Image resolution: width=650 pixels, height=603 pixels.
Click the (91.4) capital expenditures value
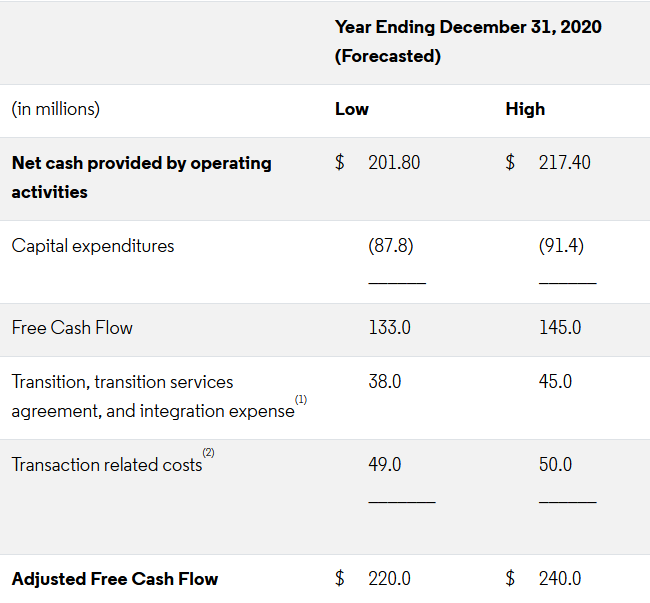[x=561, y=246]
